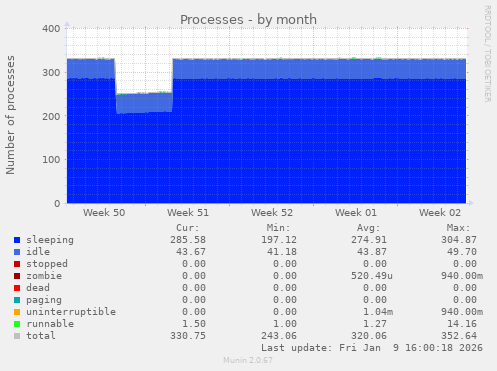Image resolution: width=497 pixels, height=371 pixels.
Task: Click the 'Cur:' column header
Action: 188,228
